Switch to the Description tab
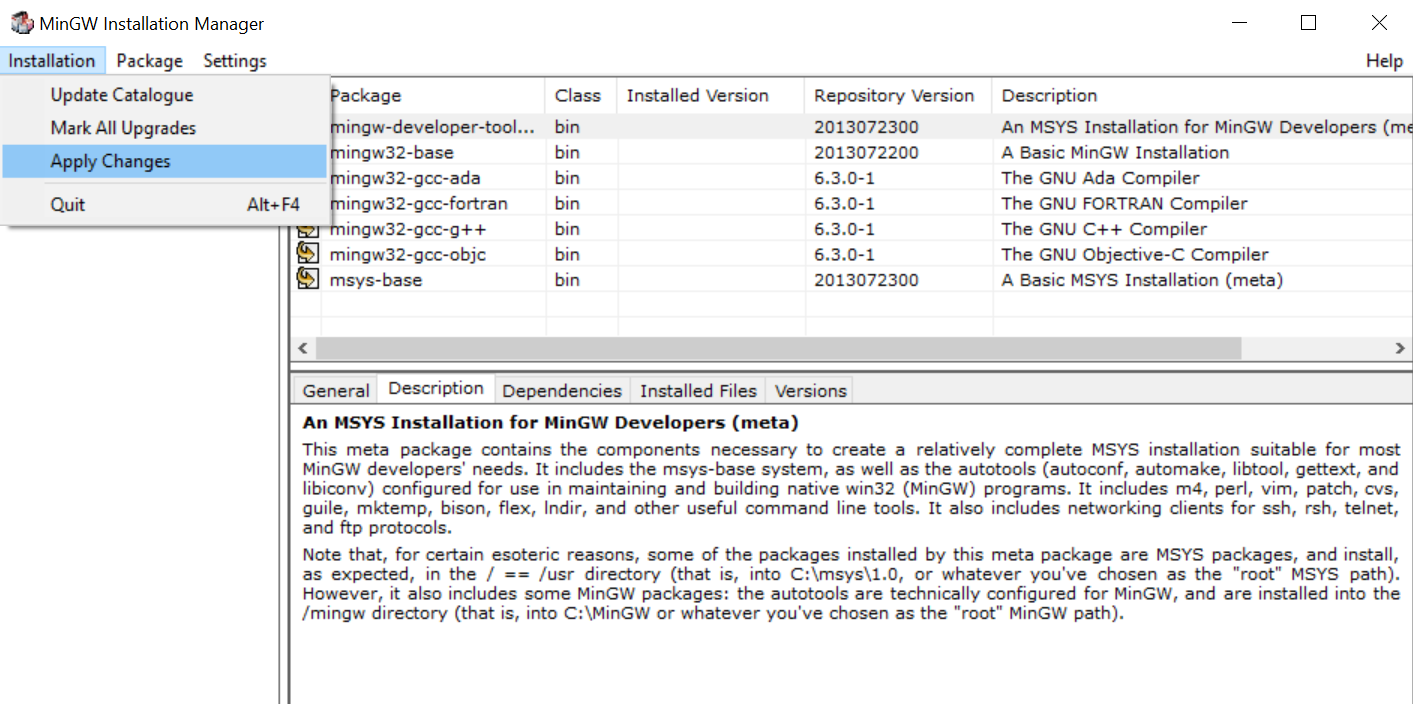Viewport: 1413px width, 704px height. (x=436, y=388)
